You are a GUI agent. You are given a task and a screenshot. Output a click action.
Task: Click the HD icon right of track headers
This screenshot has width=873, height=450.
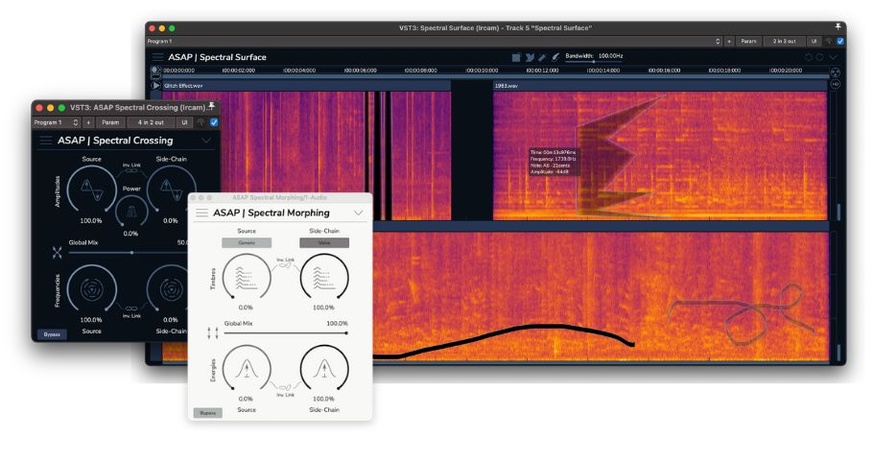tap(835, 84)
